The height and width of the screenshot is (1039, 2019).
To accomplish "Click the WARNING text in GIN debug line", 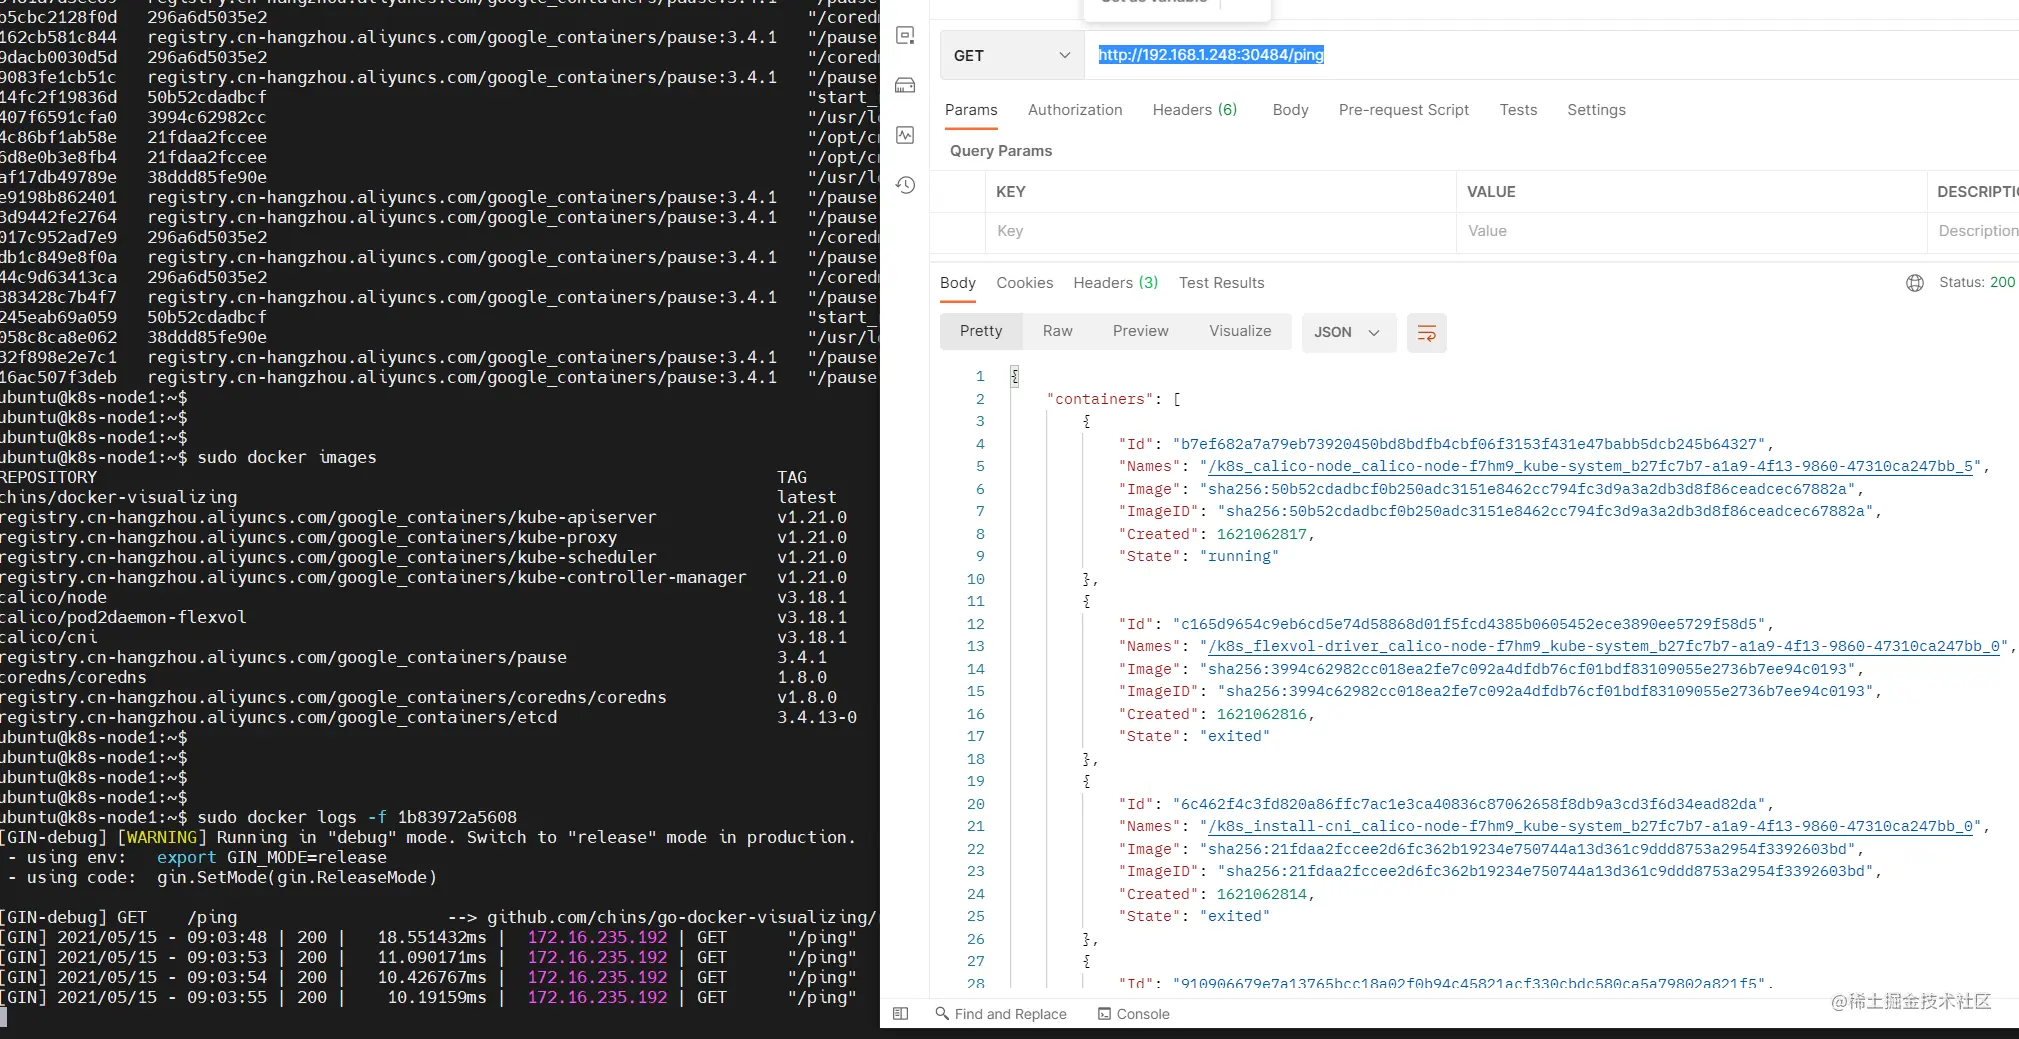I will [x=161, y=837].
